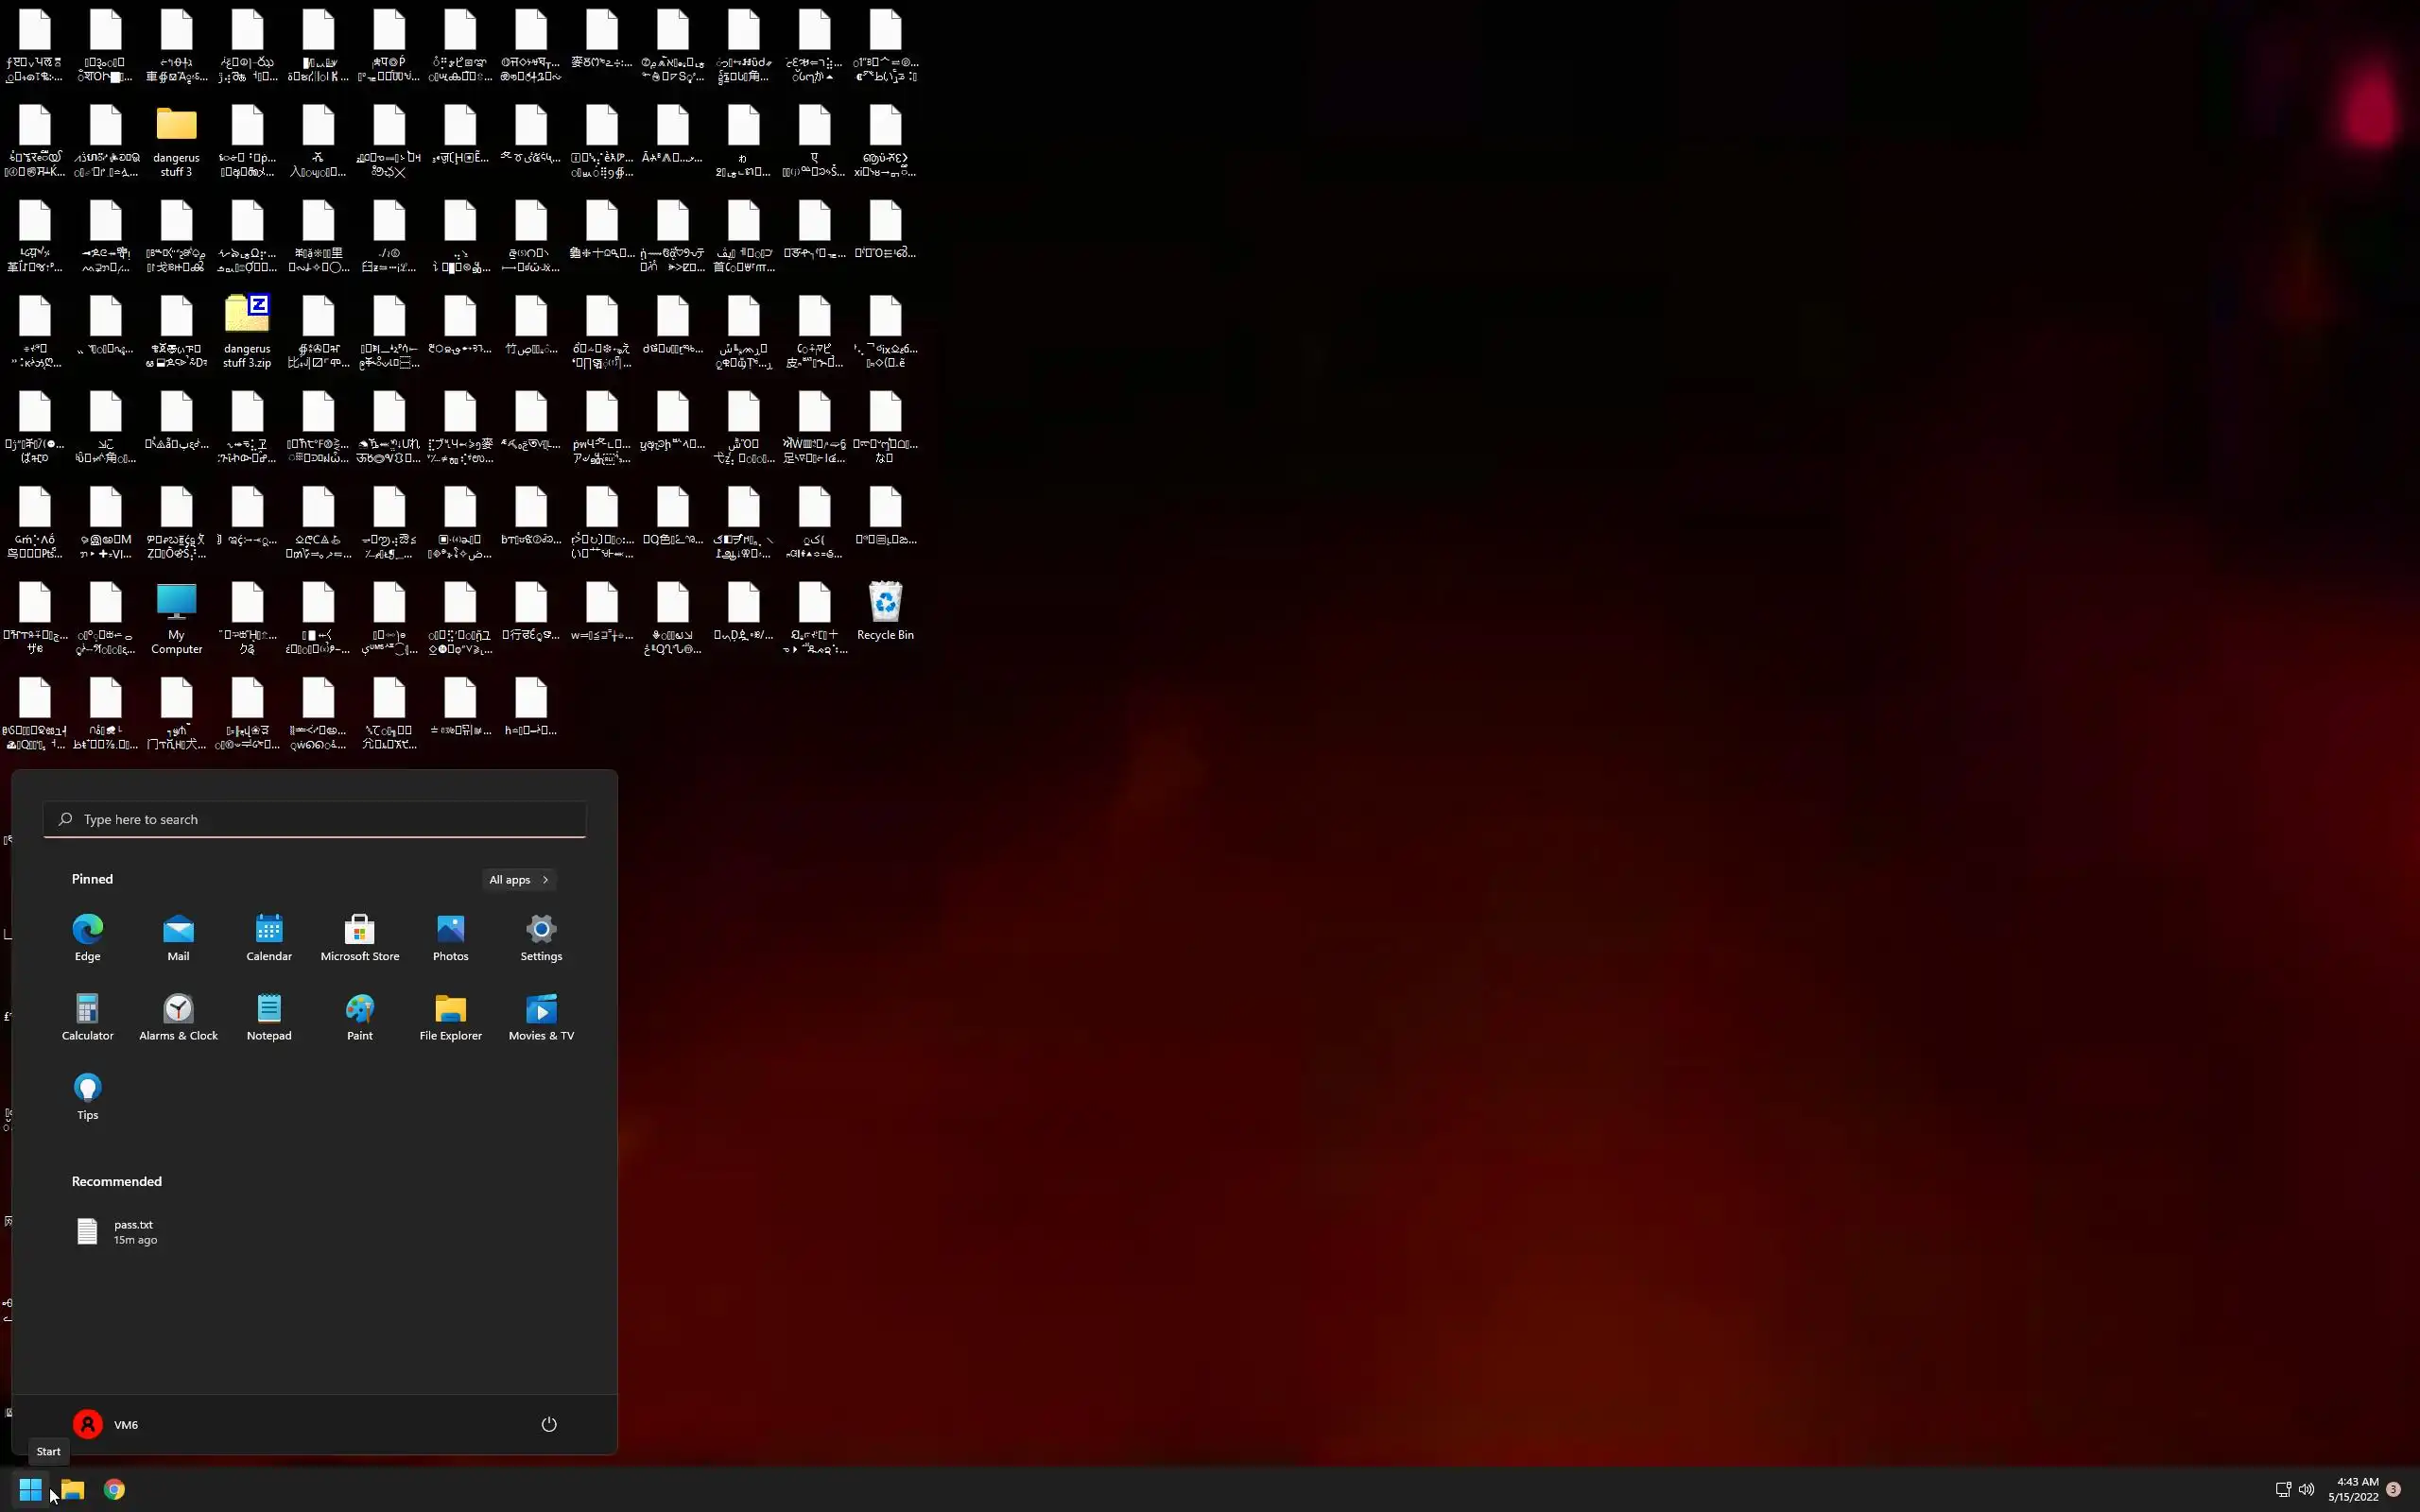
Task: Click the Type here to search field
Action: pos(315,820)
